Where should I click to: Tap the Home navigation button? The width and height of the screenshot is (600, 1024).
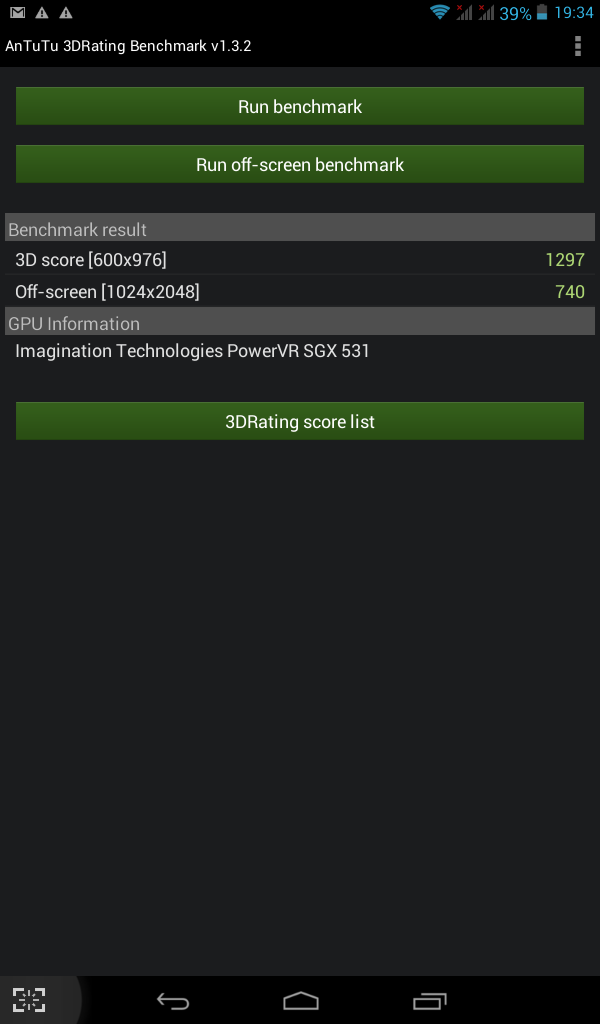point(300,1000)
